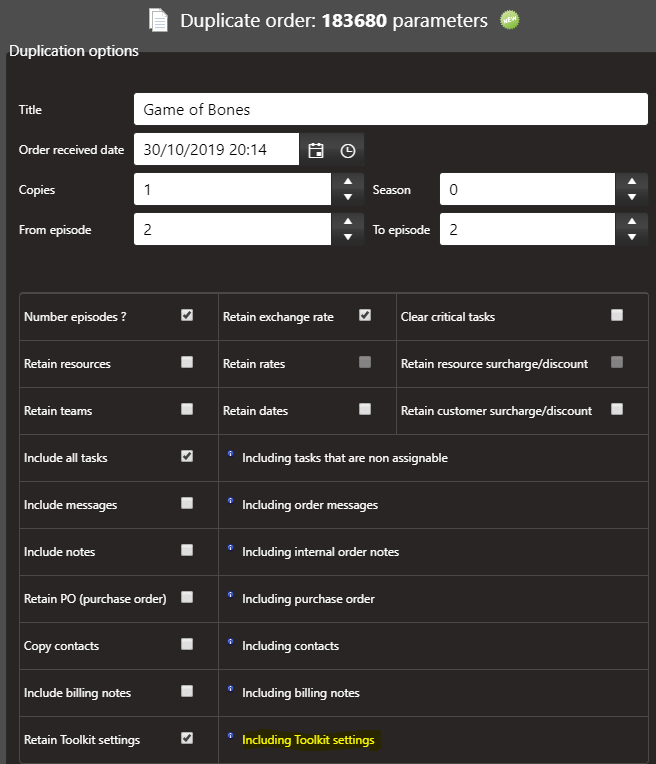
Task: Click the green NEW badge icon
Action: [509, 20]
